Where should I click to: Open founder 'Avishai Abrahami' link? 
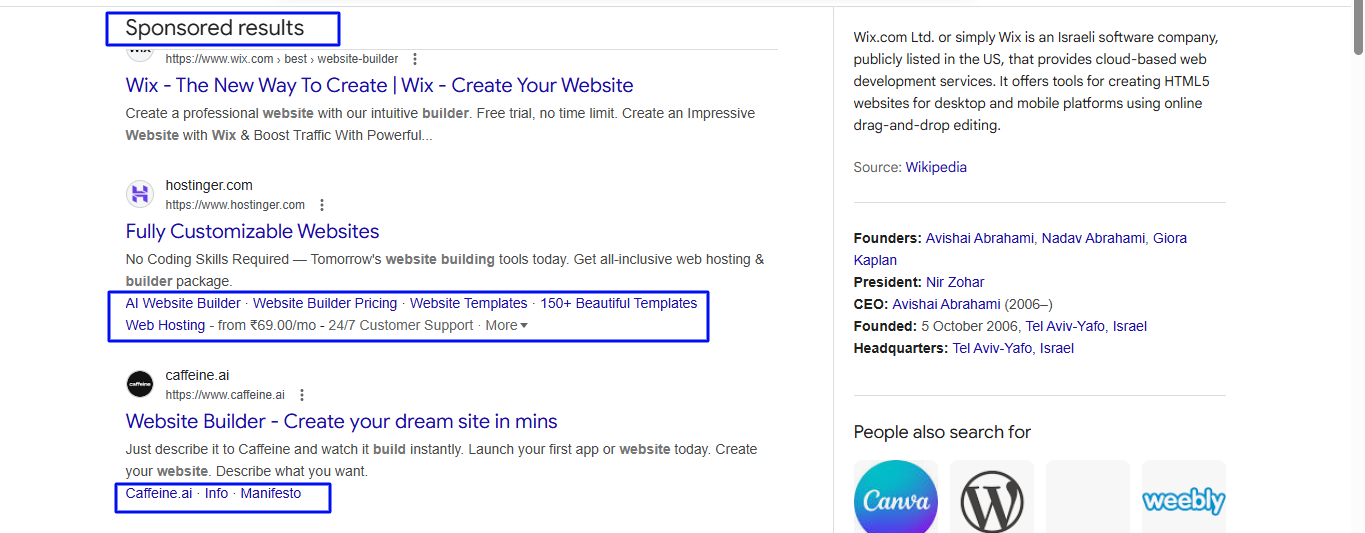point(980,238)
